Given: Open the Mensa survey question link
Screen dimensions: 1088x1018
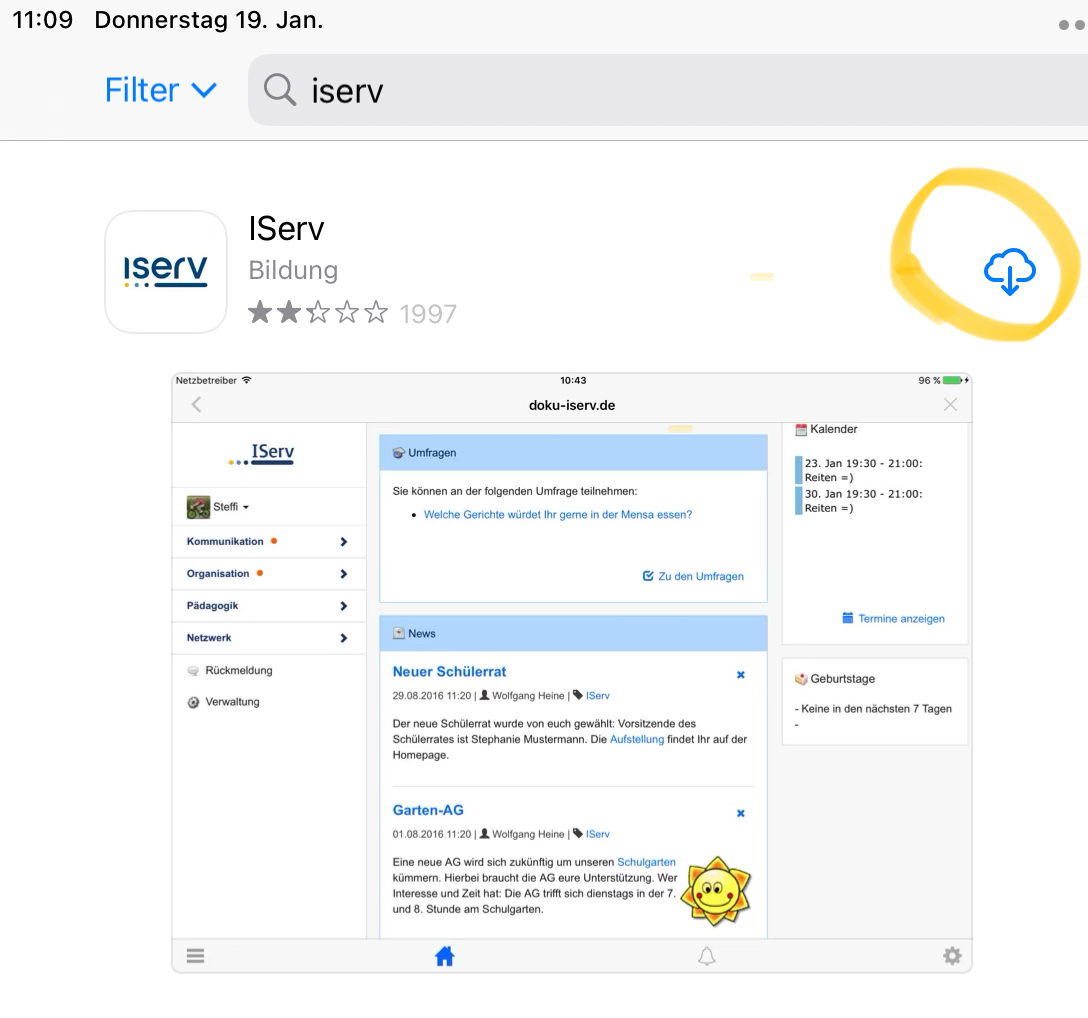Looking at the screenshot, I should coord(558,514).
